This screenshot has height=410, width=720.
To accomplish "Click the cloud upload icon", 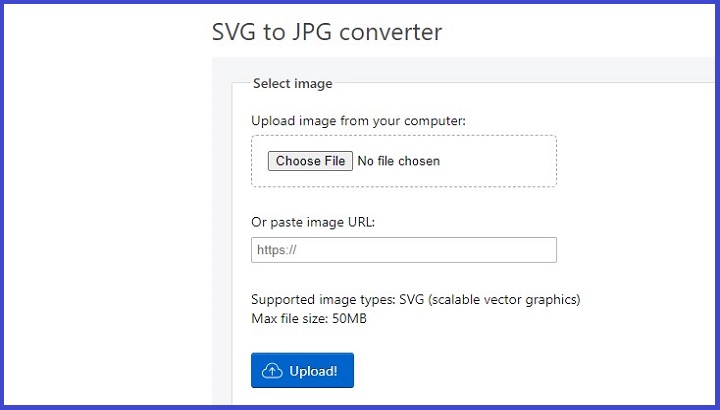I will tap(272, 371).
